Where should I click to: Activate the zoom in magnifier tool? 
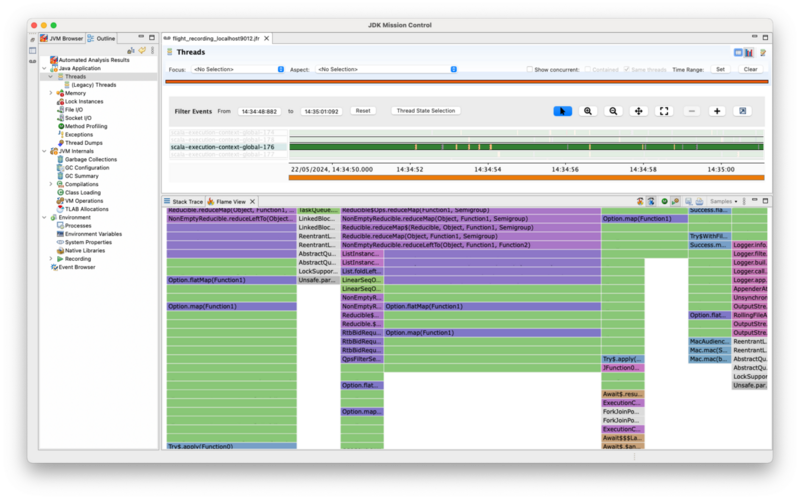[x=588, y=111]
